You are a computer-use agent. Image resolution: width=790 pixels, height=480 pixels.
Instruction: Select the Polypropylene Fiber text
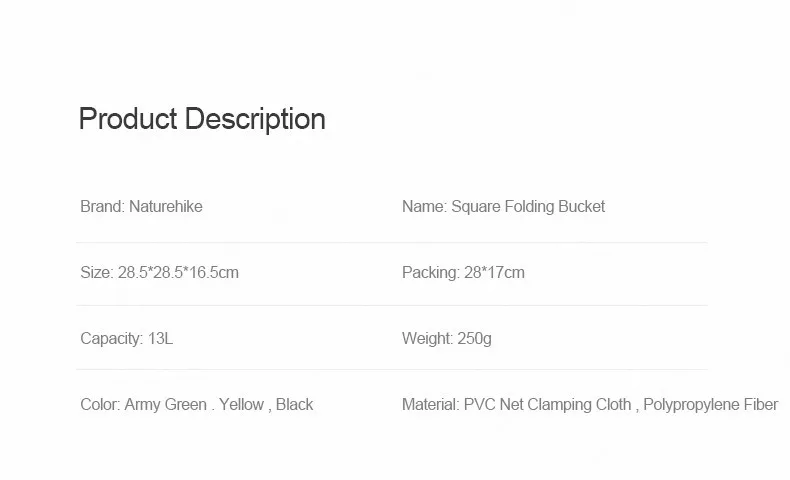pyautogui.click(x=710, y=405)
